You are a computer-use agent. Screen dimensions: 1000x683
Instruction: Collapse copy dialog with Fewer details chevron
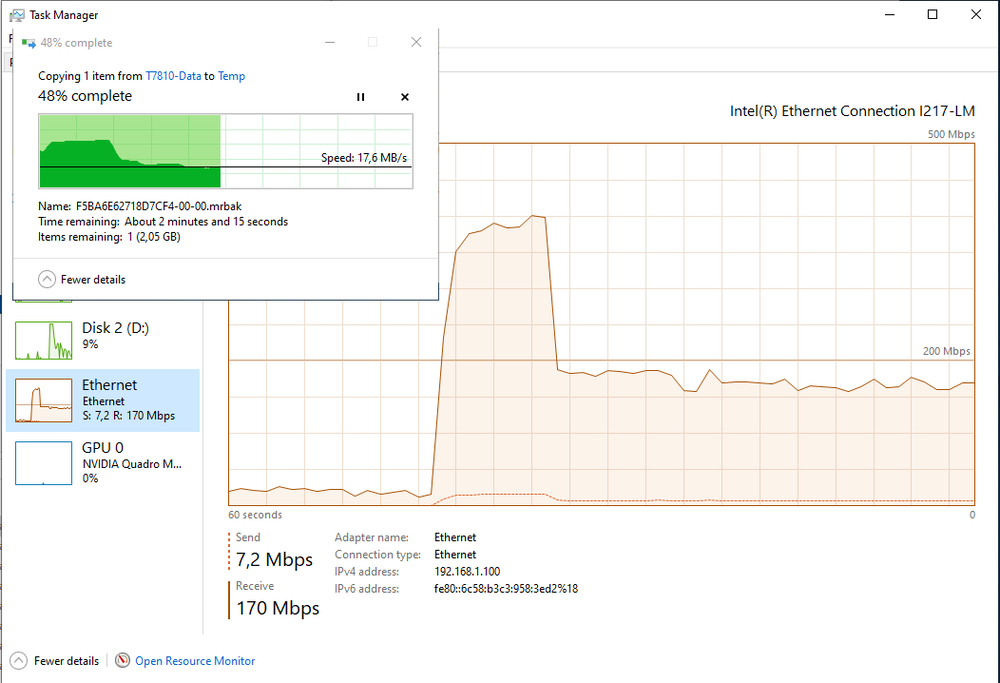click(47, 279)
